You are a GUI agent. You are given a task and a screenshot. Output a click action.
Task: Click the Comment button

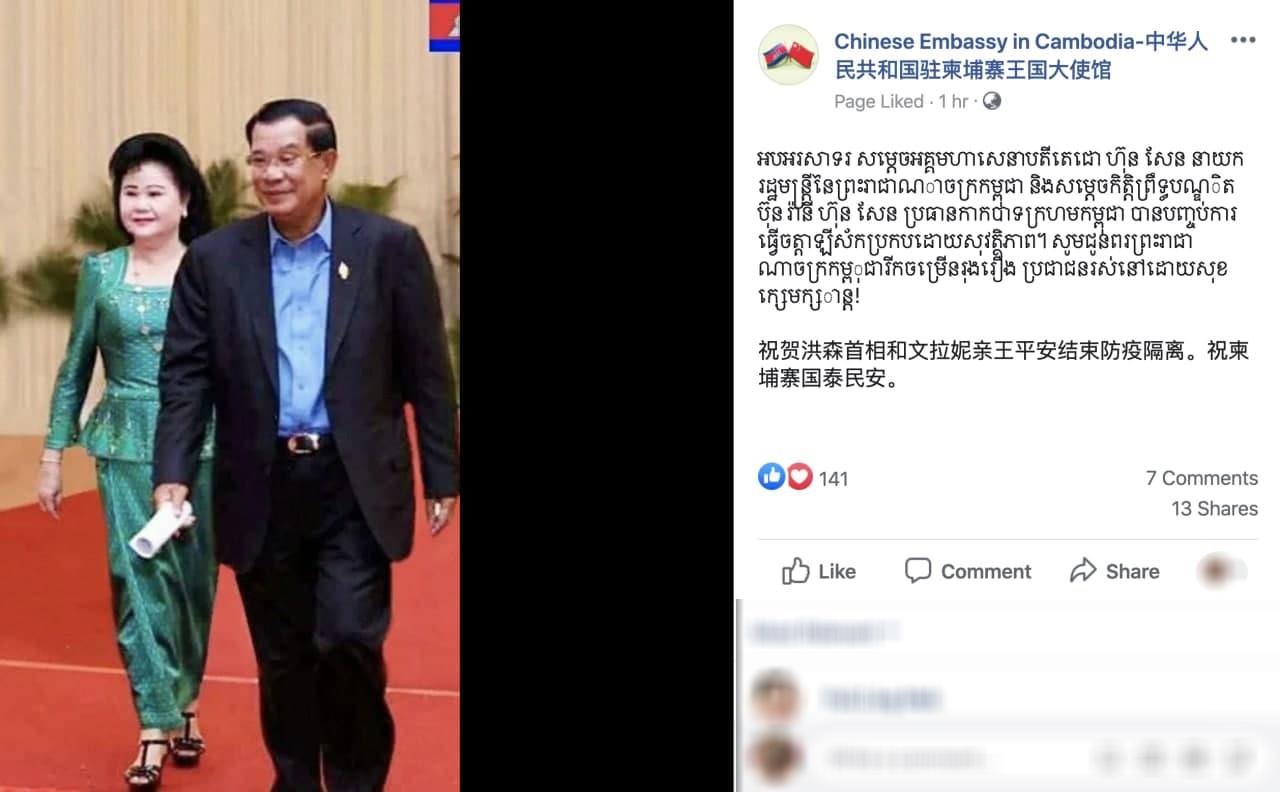click(x=967, y=571)
